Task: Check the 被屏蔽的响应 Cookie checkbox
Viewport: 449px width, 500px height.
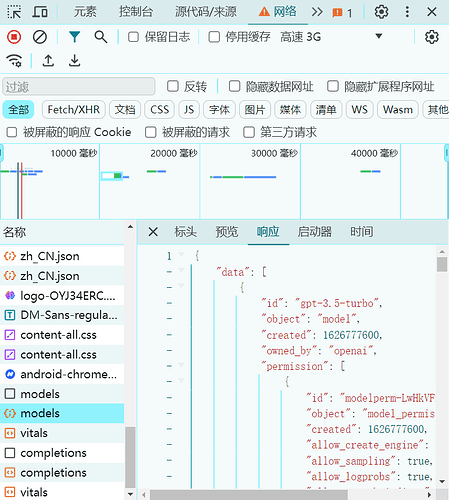Action: point(12,132)
